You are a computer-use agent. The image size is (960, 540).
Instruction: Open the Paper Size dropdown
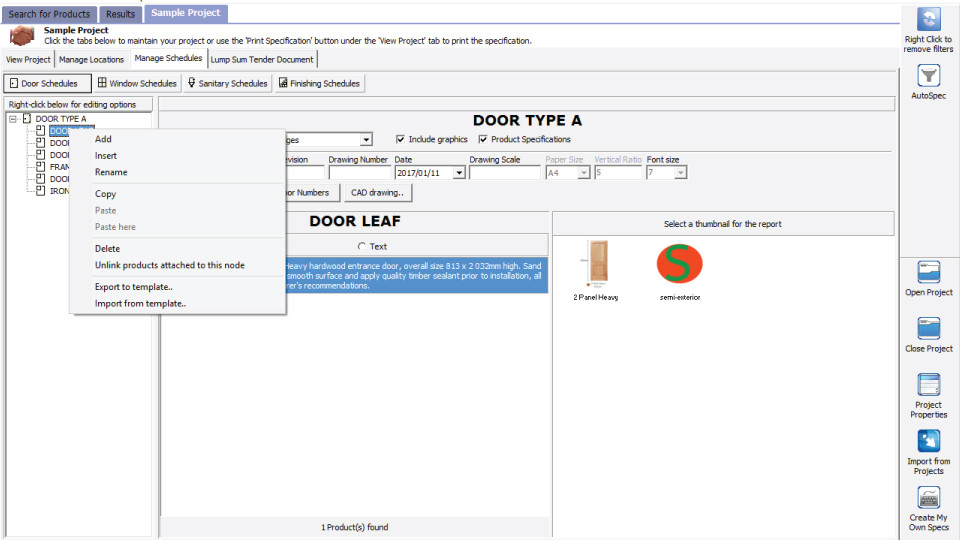pos(583,173)
